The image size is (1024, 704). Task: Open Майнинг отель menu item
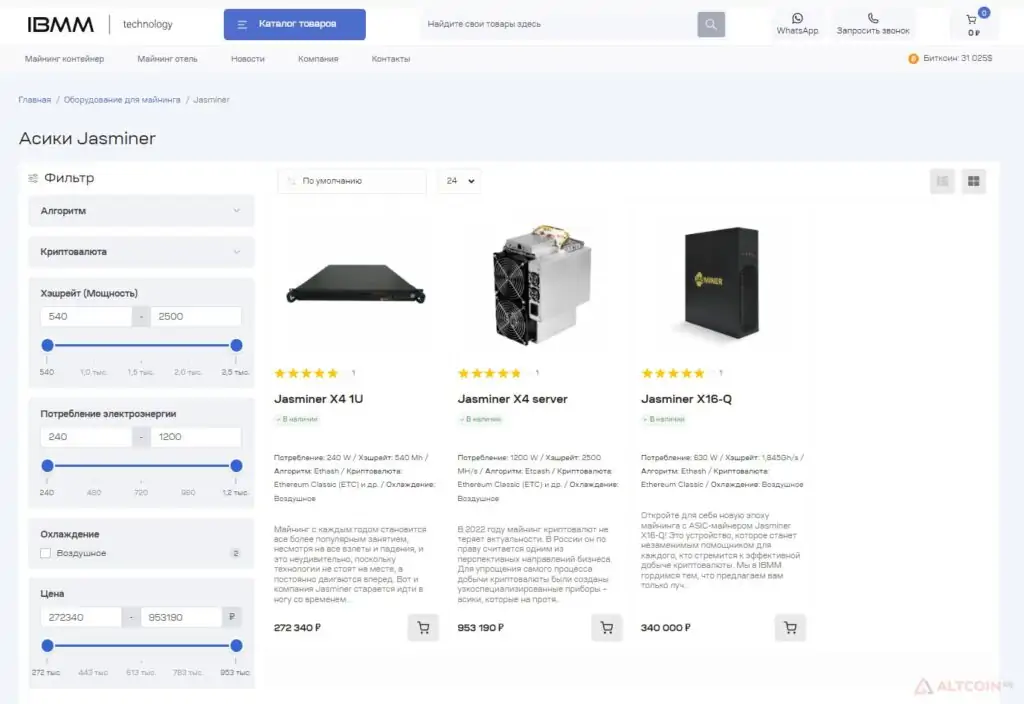tap(167, 59)
